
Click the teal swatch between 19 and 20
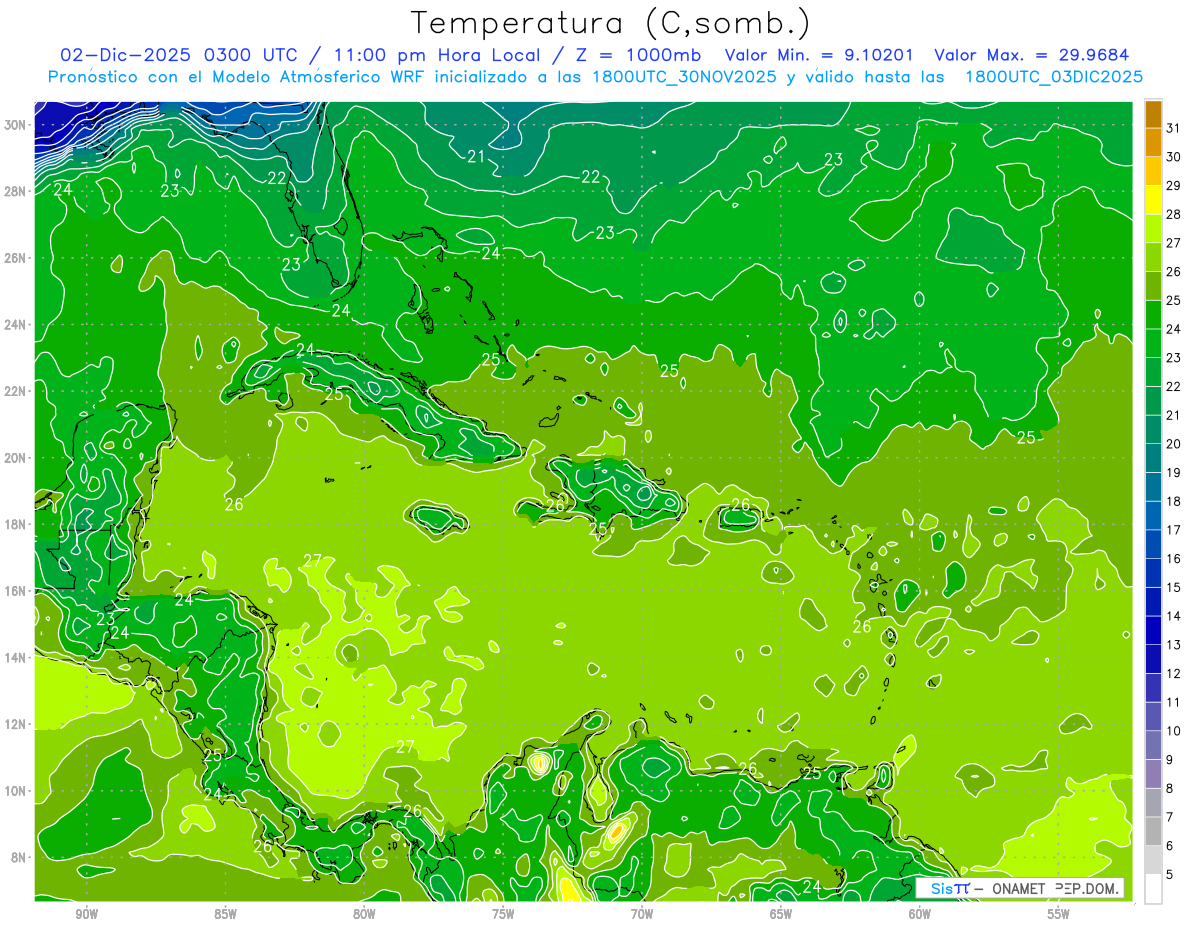click(x=1153, y=458)
